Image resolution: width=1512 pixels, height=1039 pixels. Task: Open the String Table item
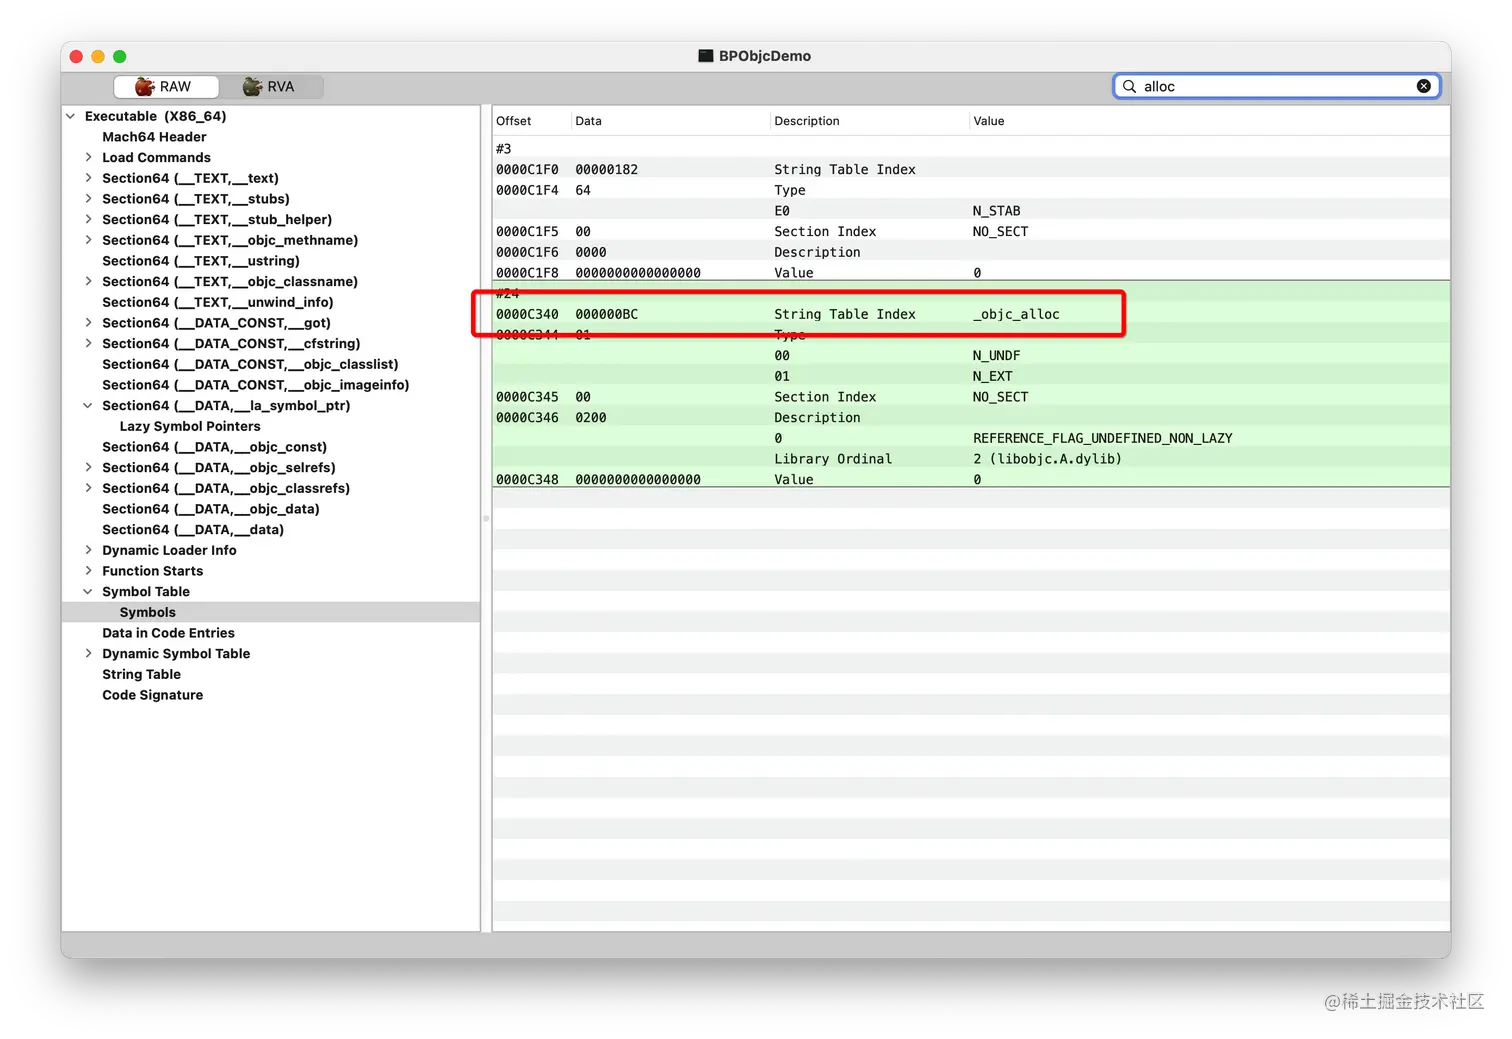tap(141, 674)
